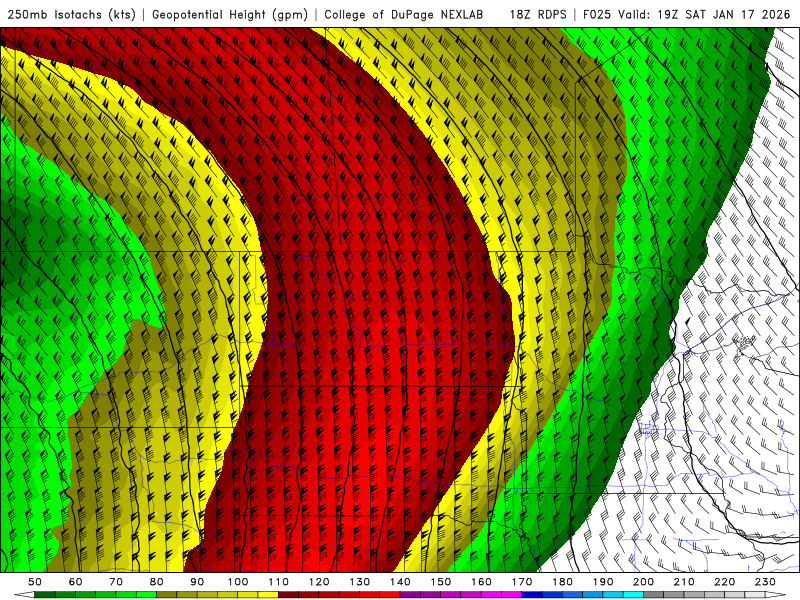Click the 200 kt legend label

click(643, 582)
